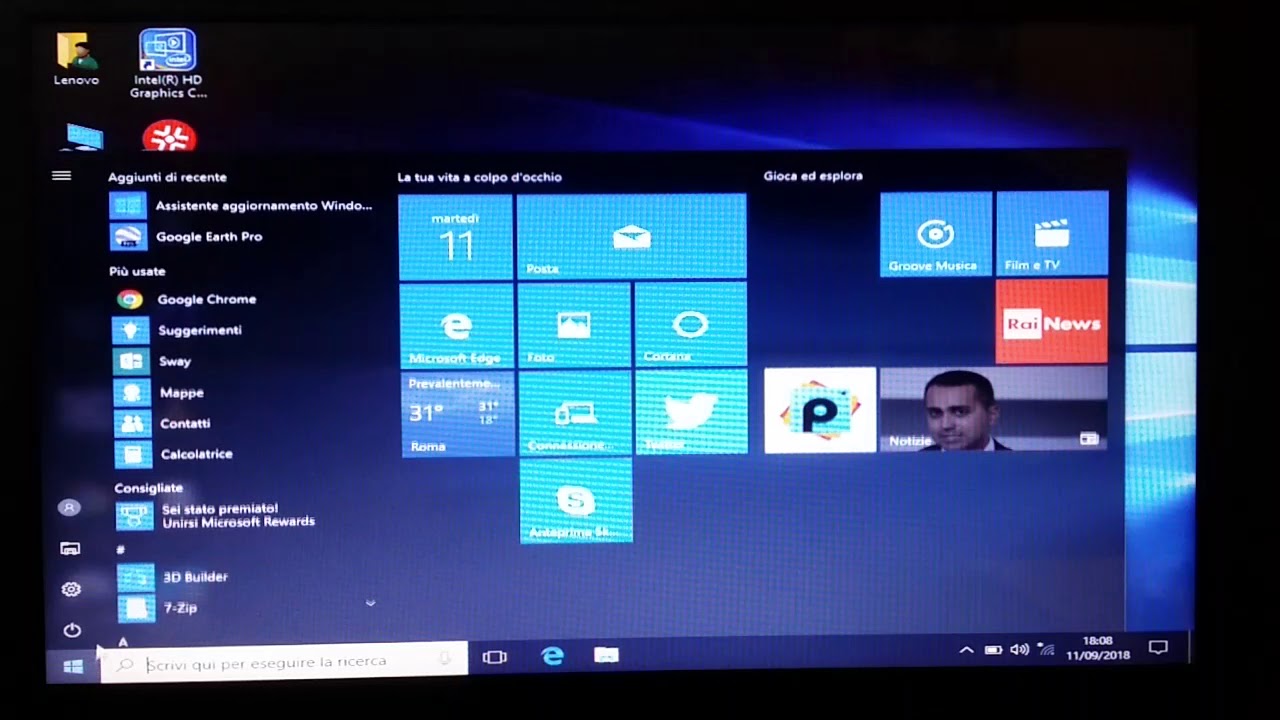Viewport: 1280px width, 720px height.
Task: Expand app list via down chevron
Action: tap(370, 603)
